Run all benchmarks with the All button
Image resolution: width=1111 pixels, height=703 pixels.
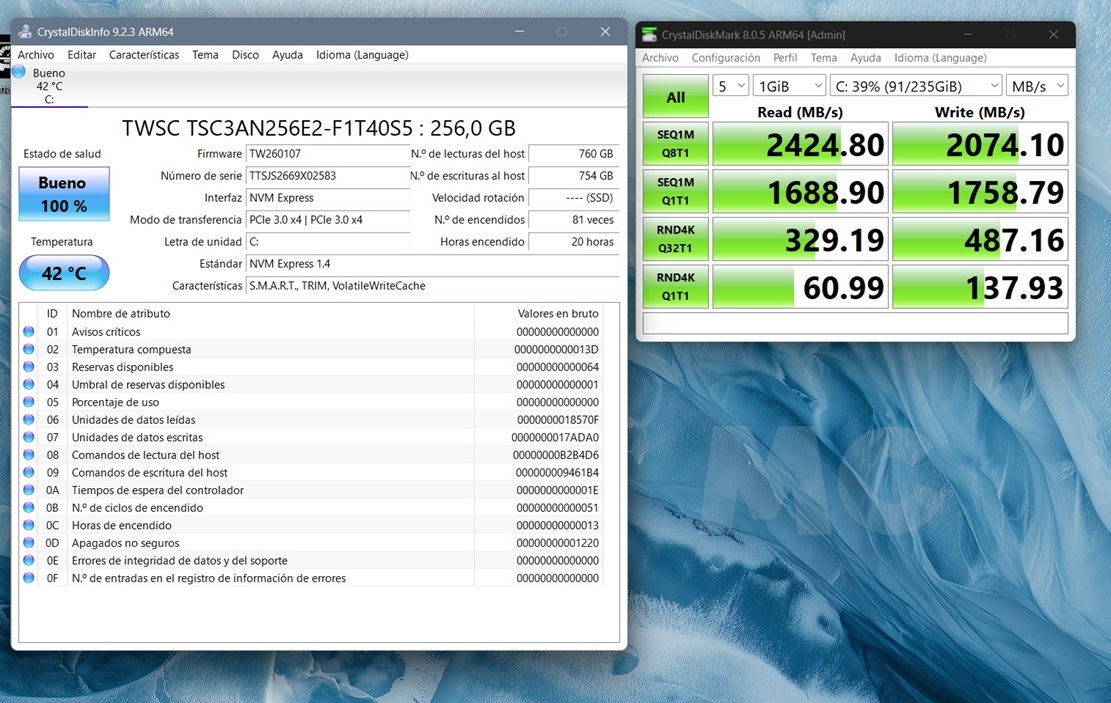pos(675,96)
